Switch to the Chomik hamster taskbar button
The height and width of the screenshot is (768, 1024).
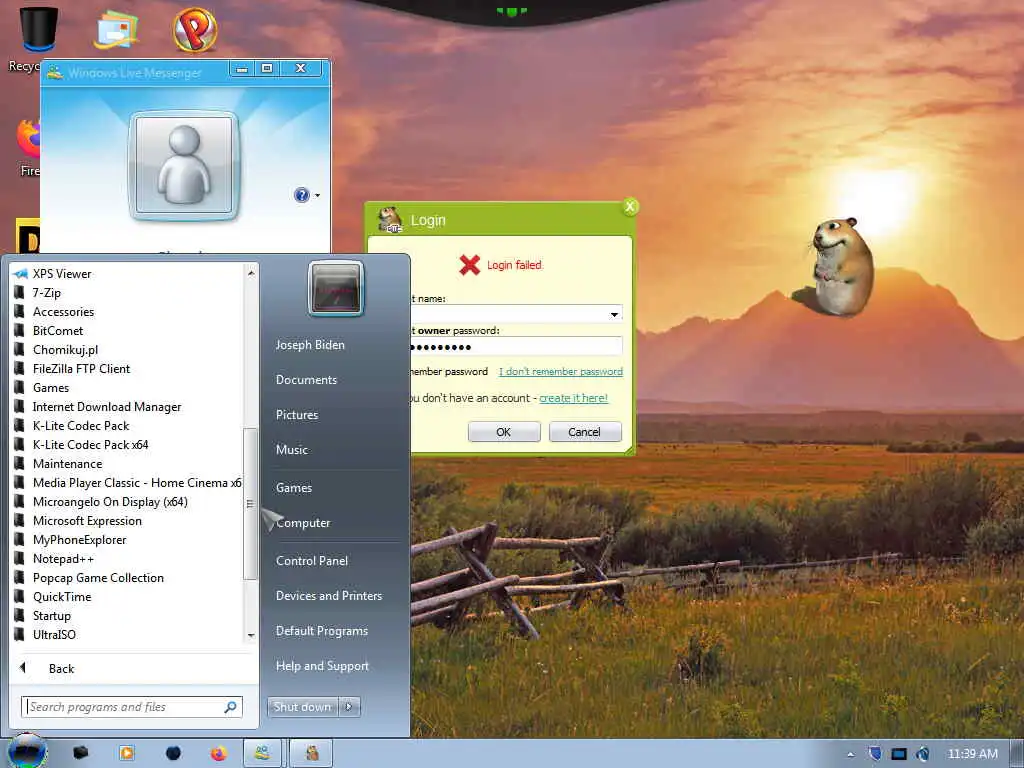[312, 753]
